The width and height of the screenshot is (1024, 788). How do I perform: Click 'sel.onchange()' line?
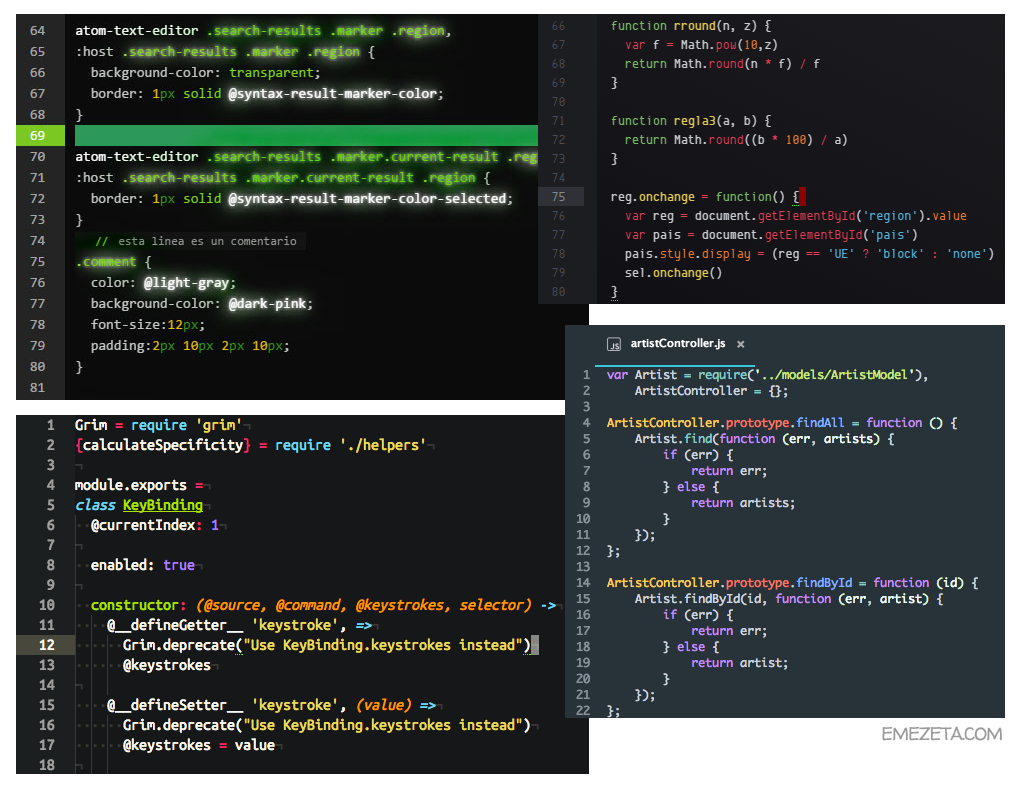tap(673, 273)
